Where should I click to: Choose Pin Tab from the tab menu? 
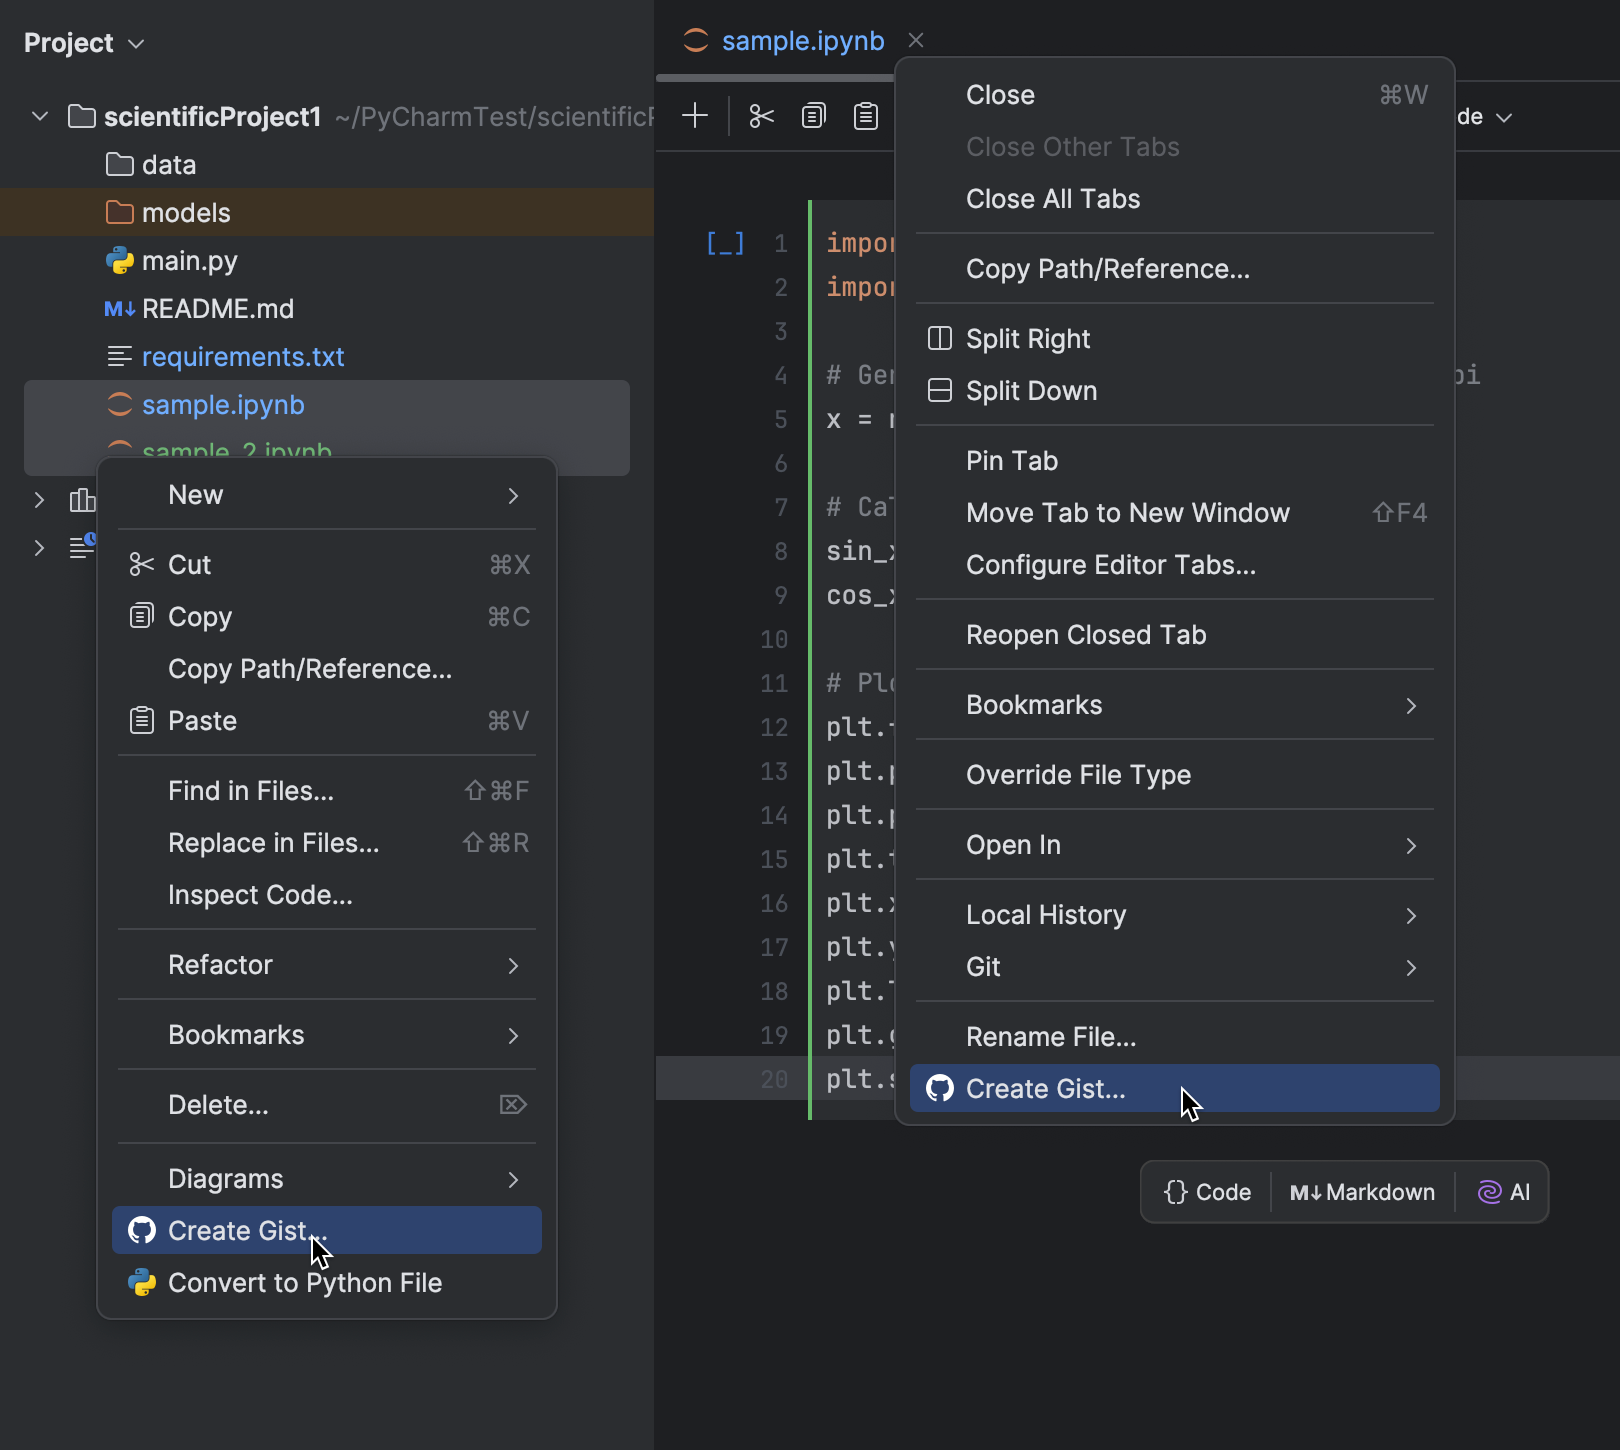pyautogui.click(x=1012, y=461)
